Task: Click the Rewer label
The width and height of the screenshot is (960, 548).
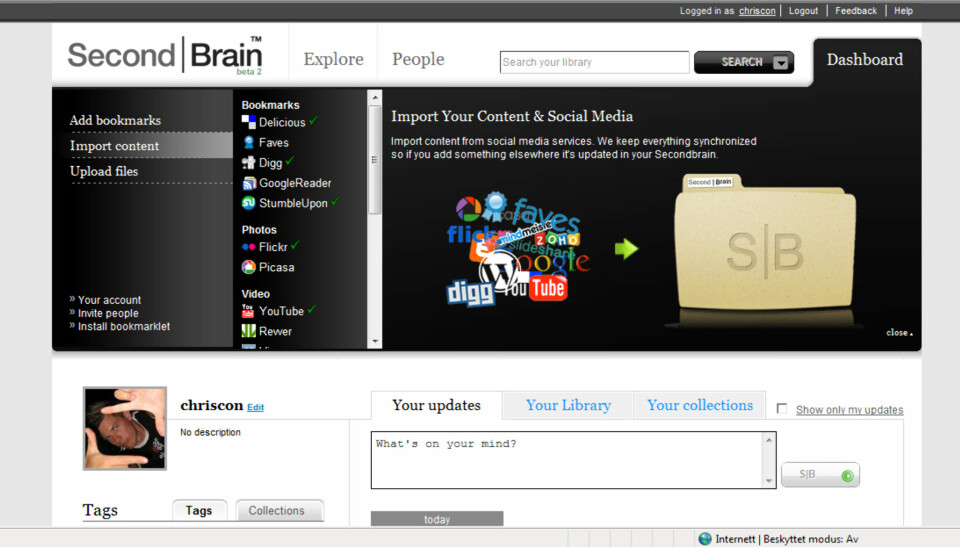Action: [x=275, y=332]
